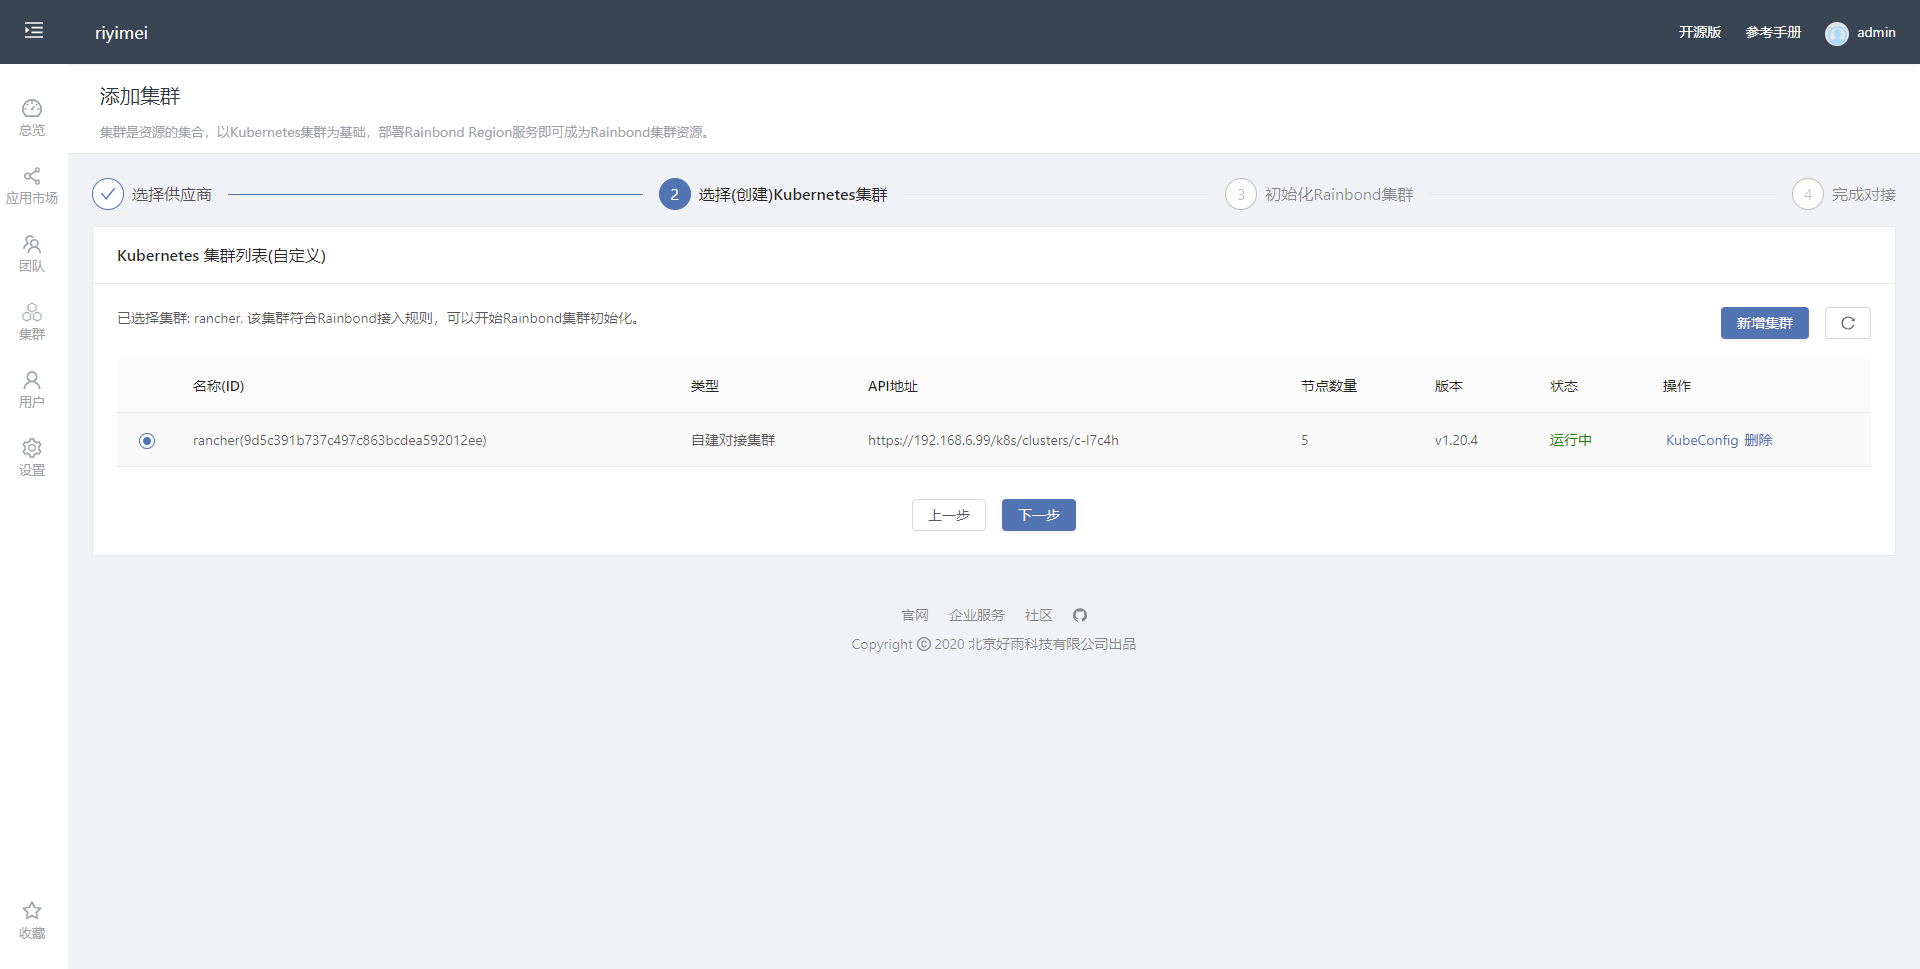This screenshot has width=1920, height=969.
Task: Click the Copyright 2020 footer text
Action: 993,644
